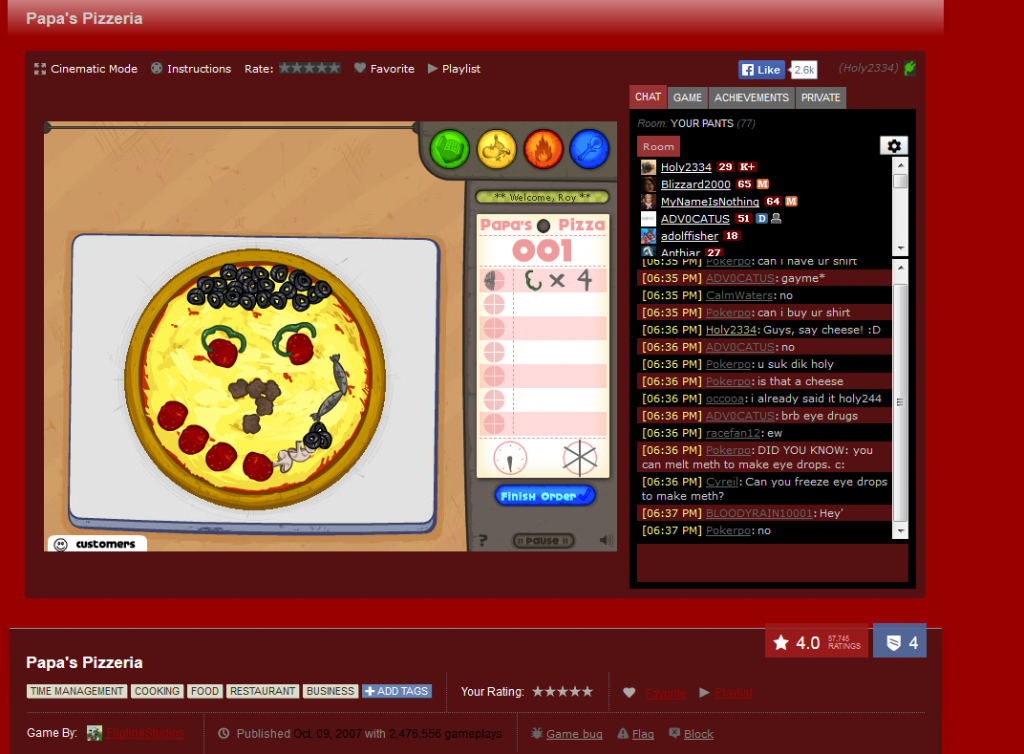Click the FOOD tag
The image size is (1024, 754).
point(205,691)
